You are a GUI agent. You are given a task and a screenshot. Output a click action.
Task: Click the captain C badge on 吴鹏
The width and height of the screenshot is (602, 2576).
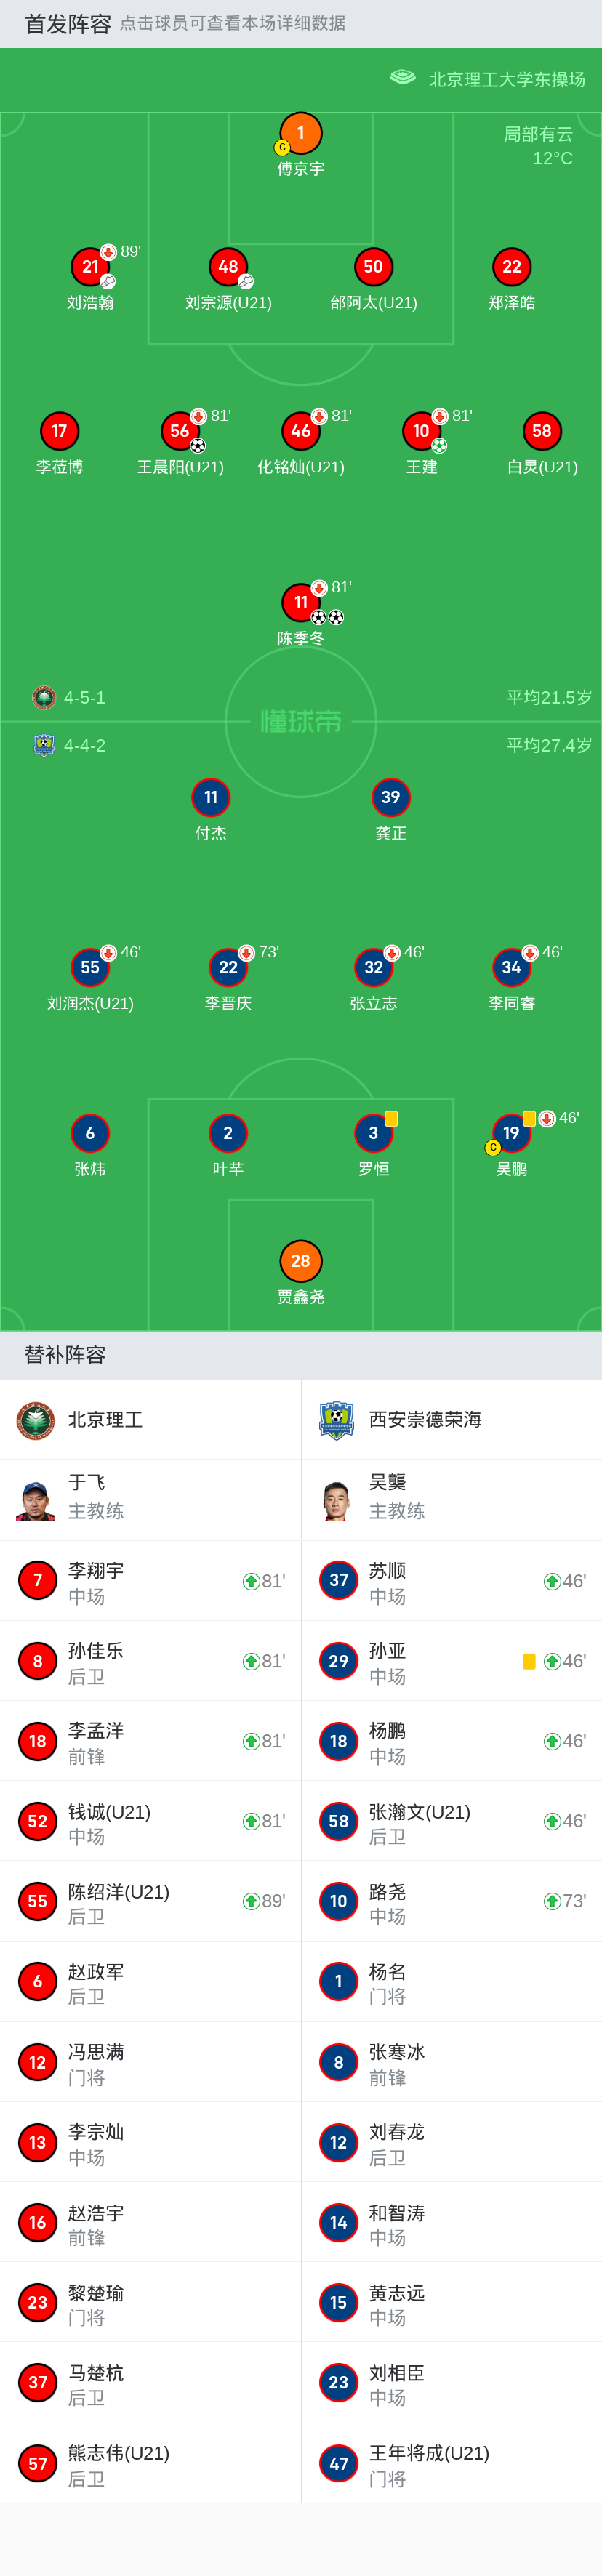[x=492, y=1148]
